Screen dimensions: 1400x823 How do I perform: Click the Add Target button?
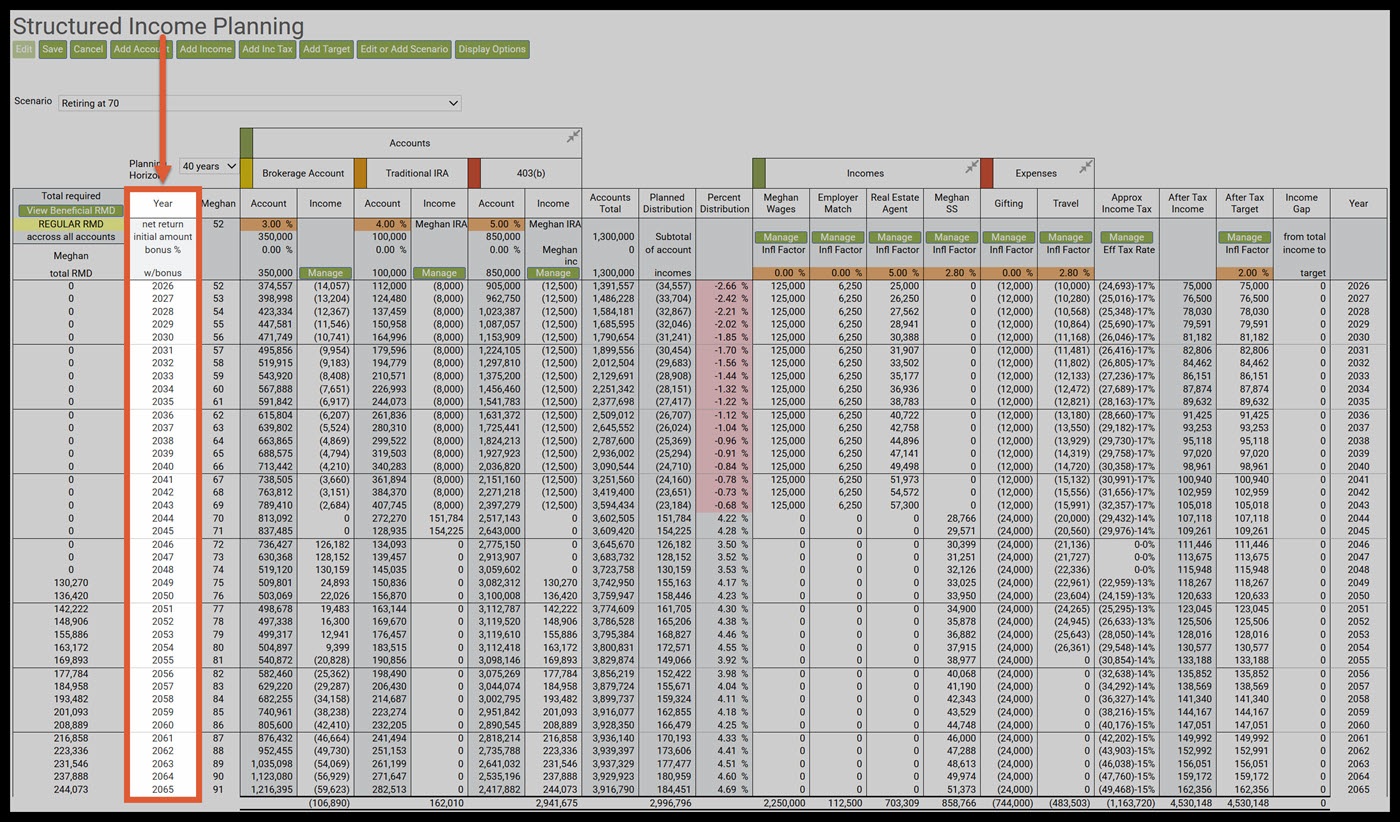coord(327,49)
